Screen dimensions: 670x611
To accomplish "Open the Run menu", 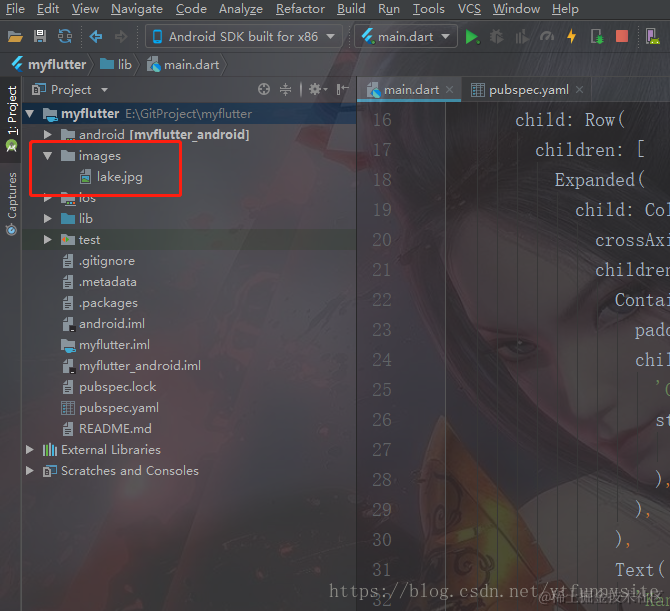I will coord(388,9).
